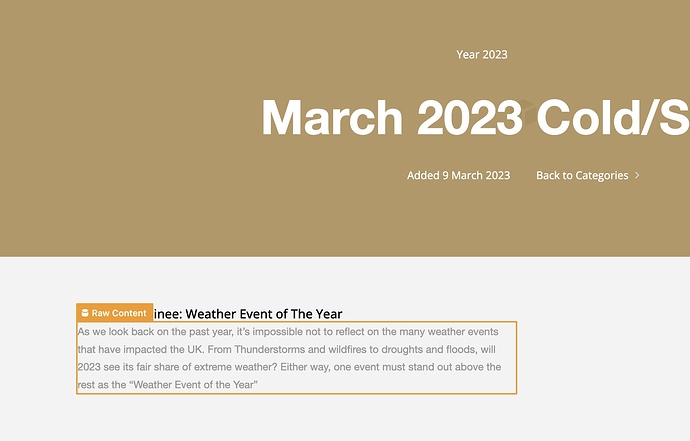Click the line starting that have impacted
Viewport: 690px width, 441px height.
[286, 350]
